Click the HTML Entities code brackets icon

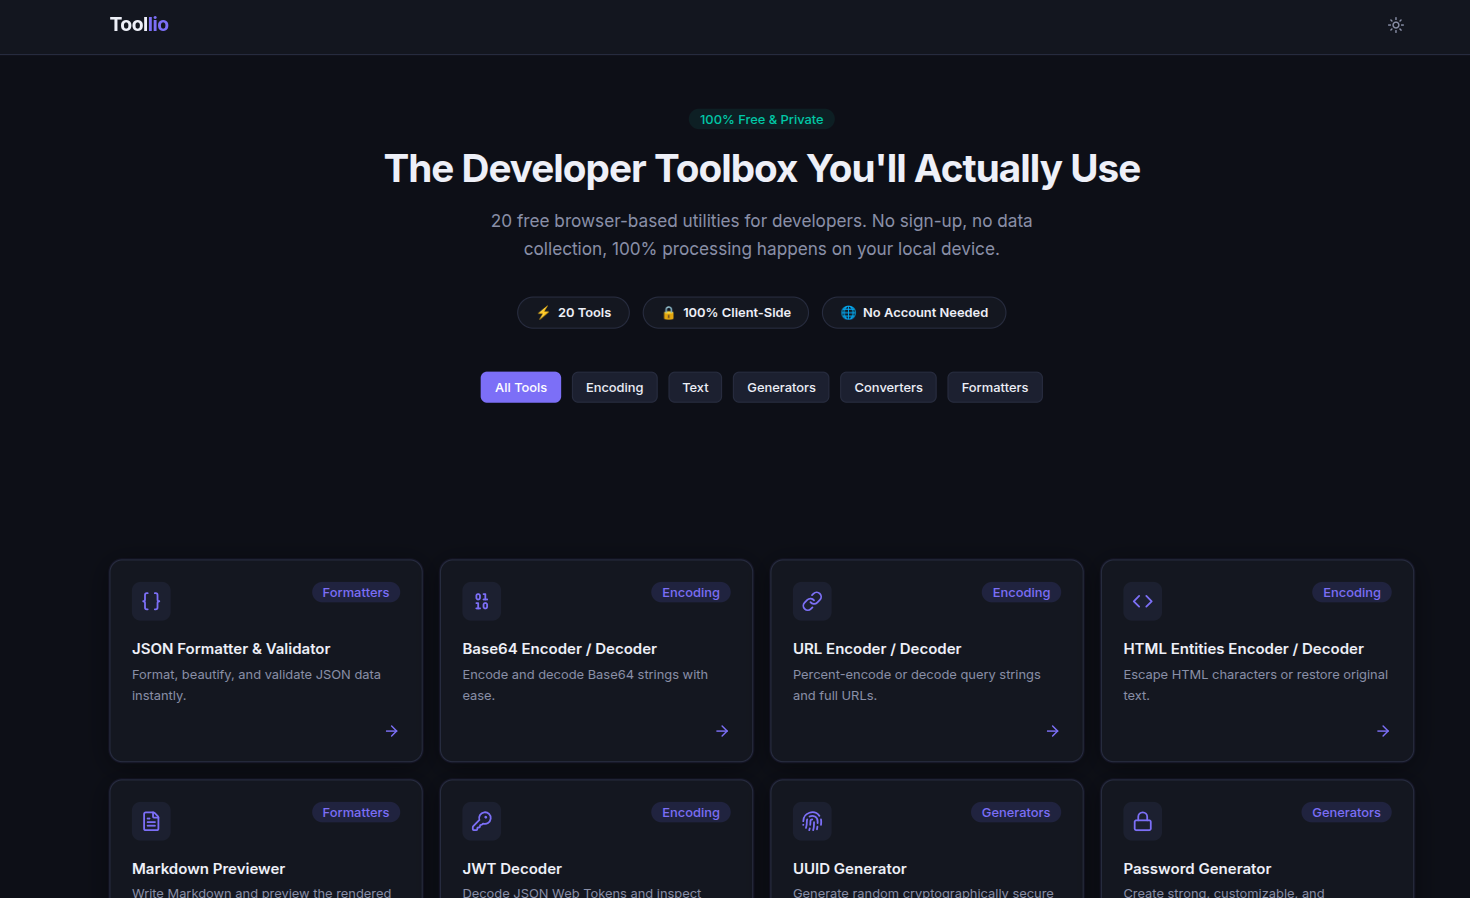pyautogui.click(x=1142, y=601)
